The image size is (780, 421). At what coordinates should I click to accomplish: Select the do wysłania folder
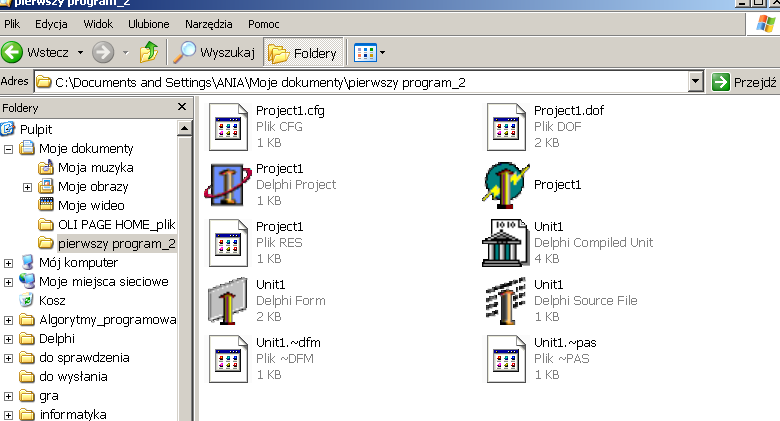pyautogui.click(x=73, y=376)
